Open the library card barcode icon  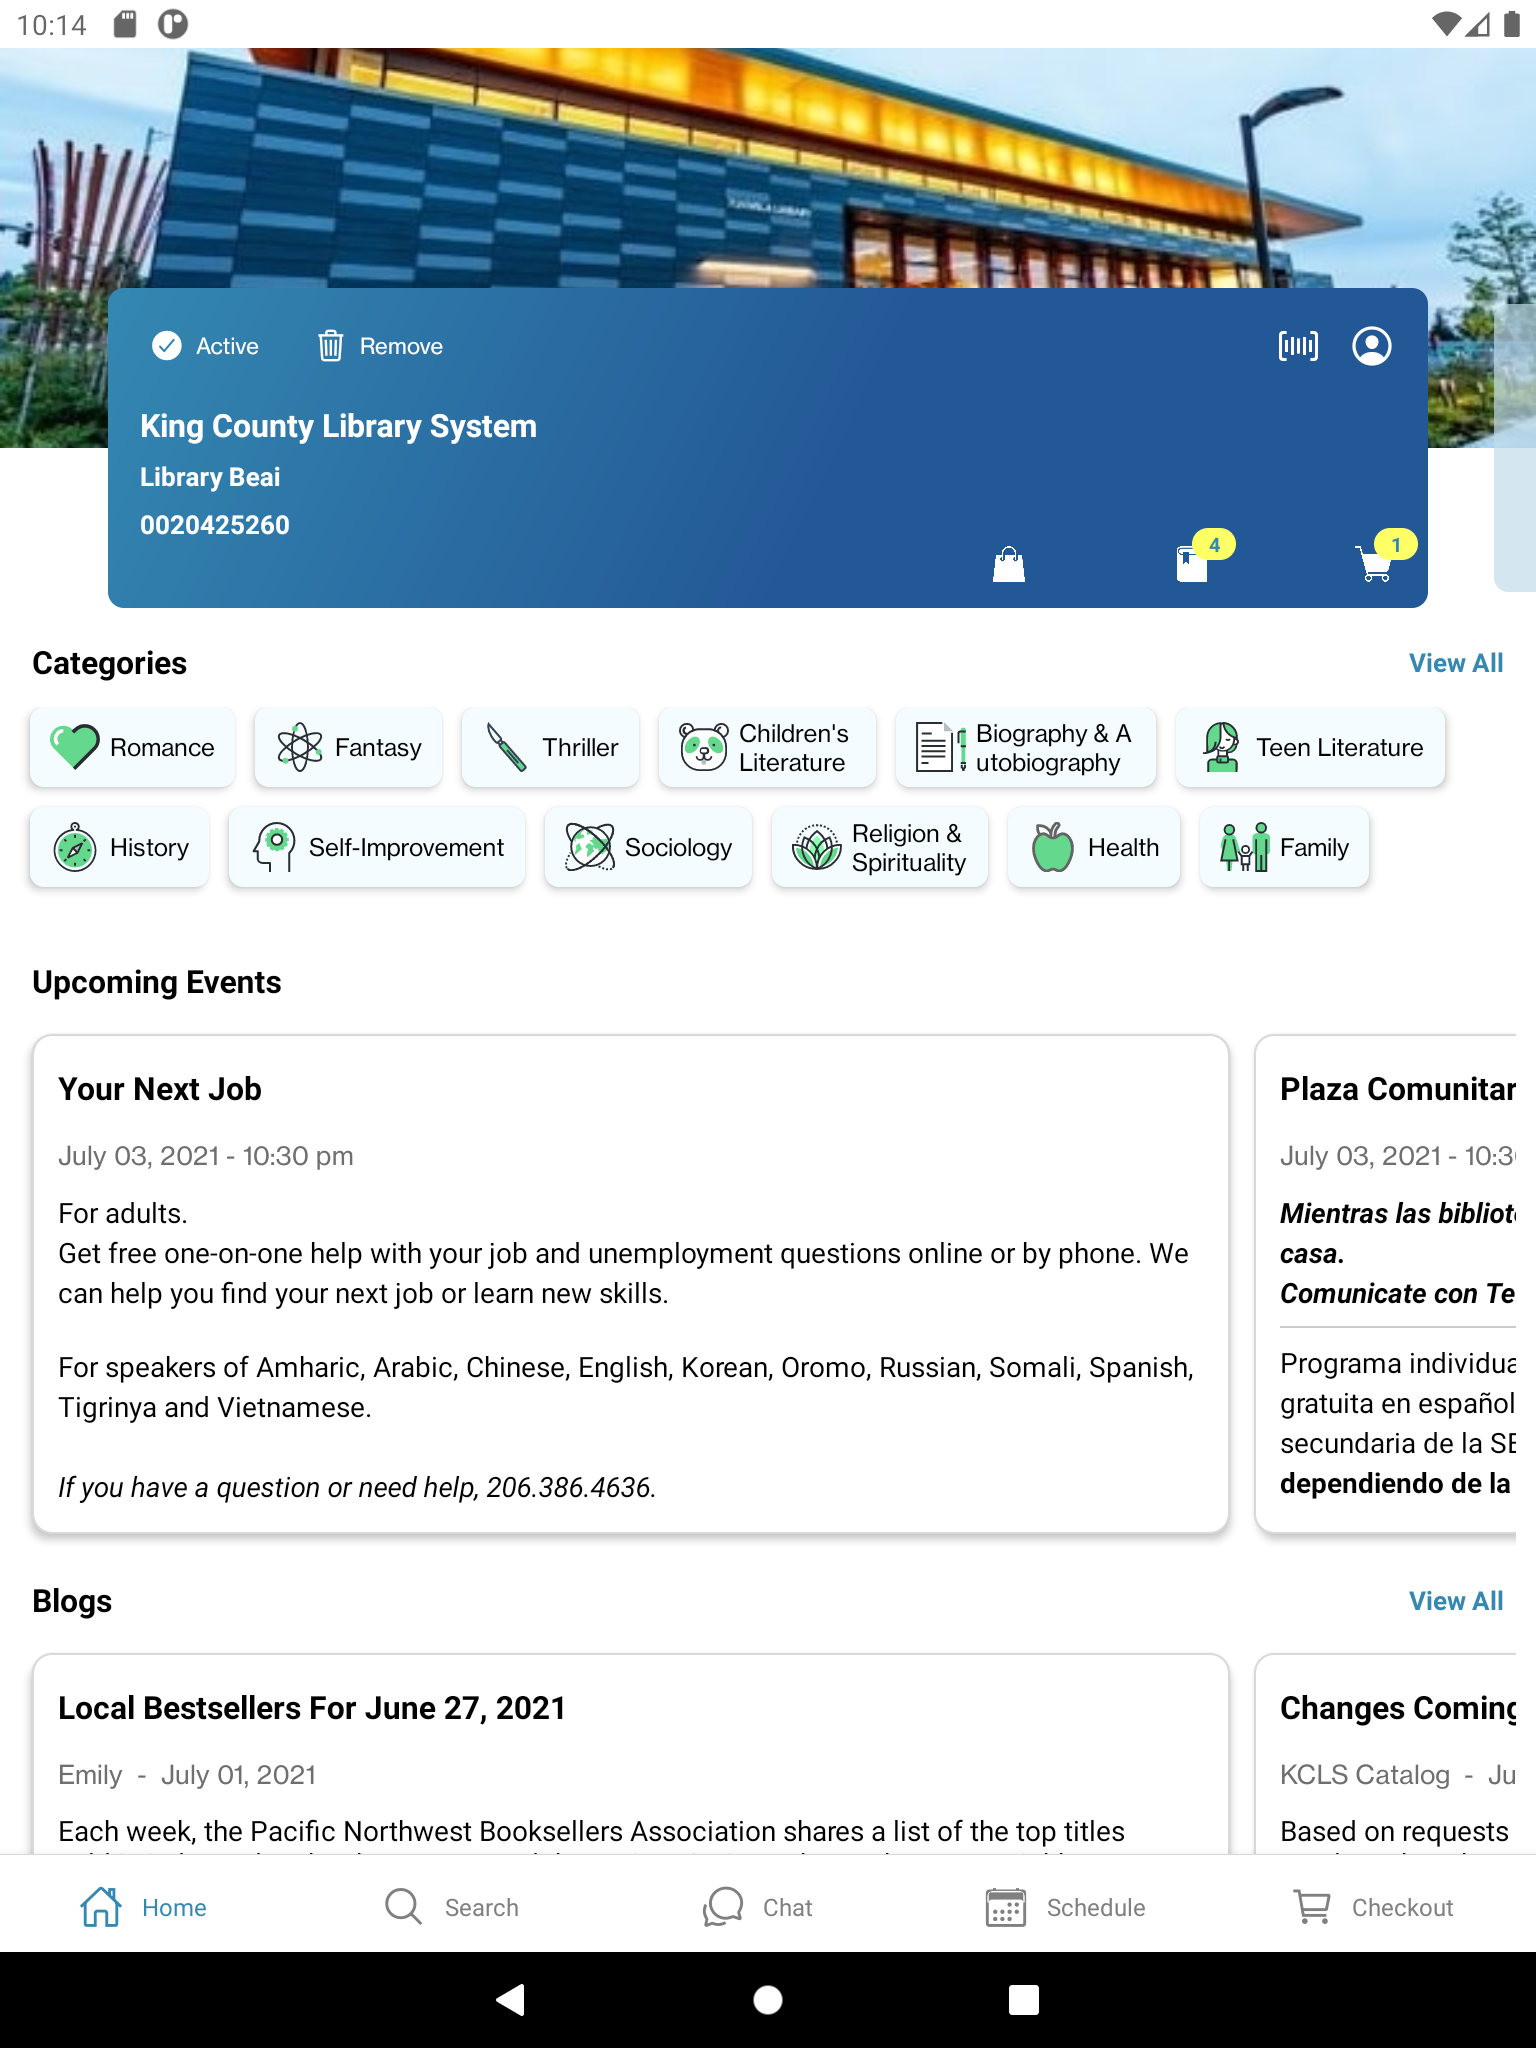[1298, 346]
